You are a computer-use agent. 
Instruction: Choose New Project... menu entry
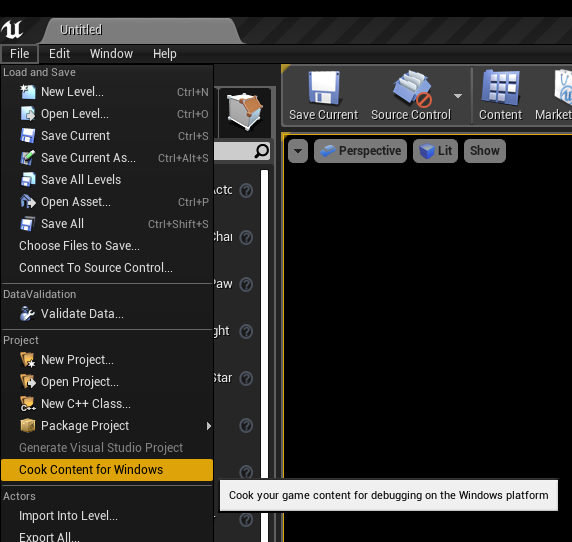[107, 360]
